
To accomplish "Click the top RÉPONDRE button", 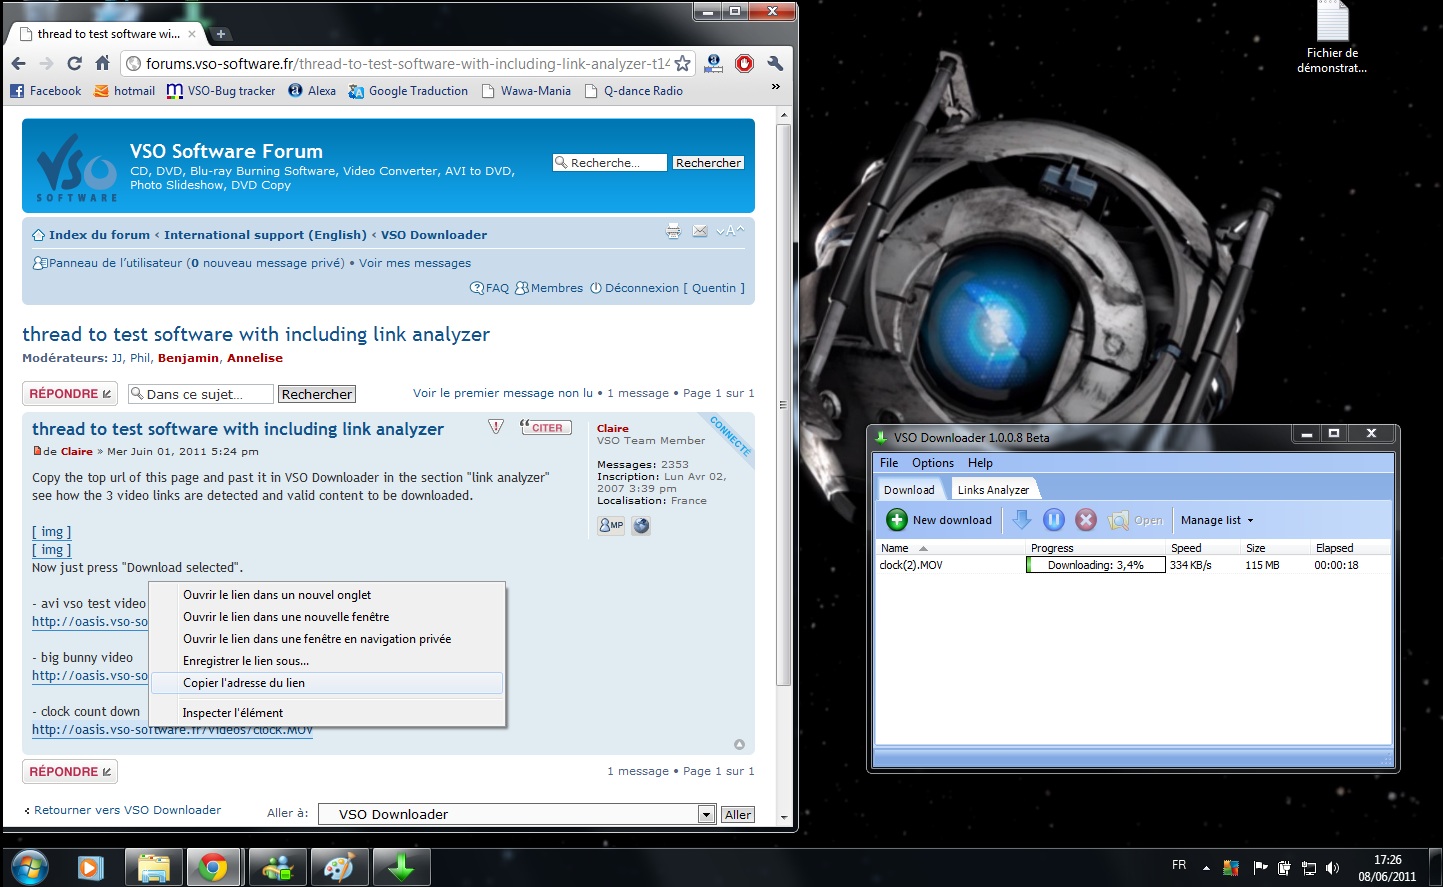I will pos(70,394).
